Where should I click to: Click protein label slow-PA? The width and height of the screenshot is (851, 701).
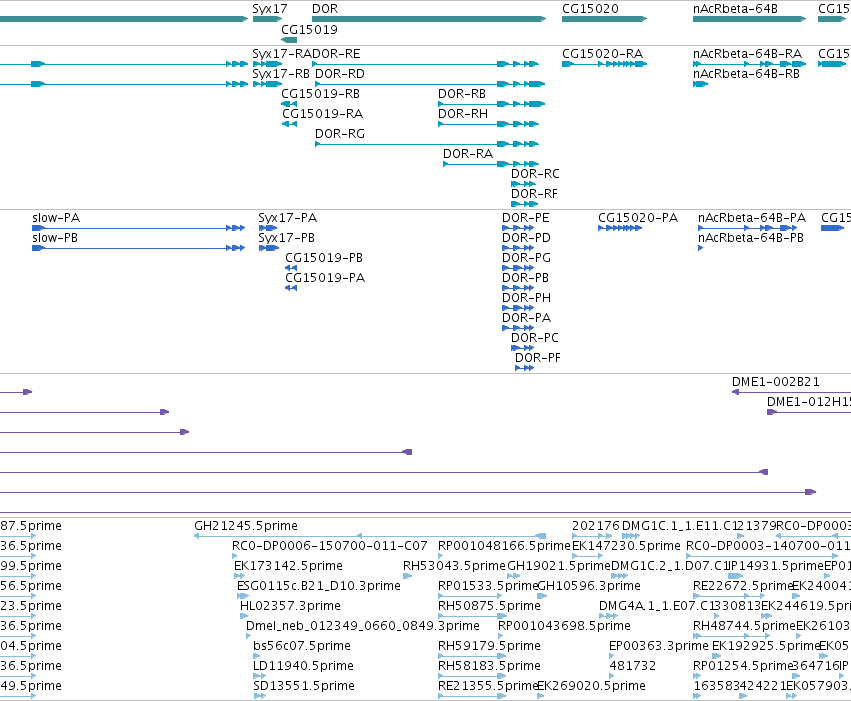[56, 218]
